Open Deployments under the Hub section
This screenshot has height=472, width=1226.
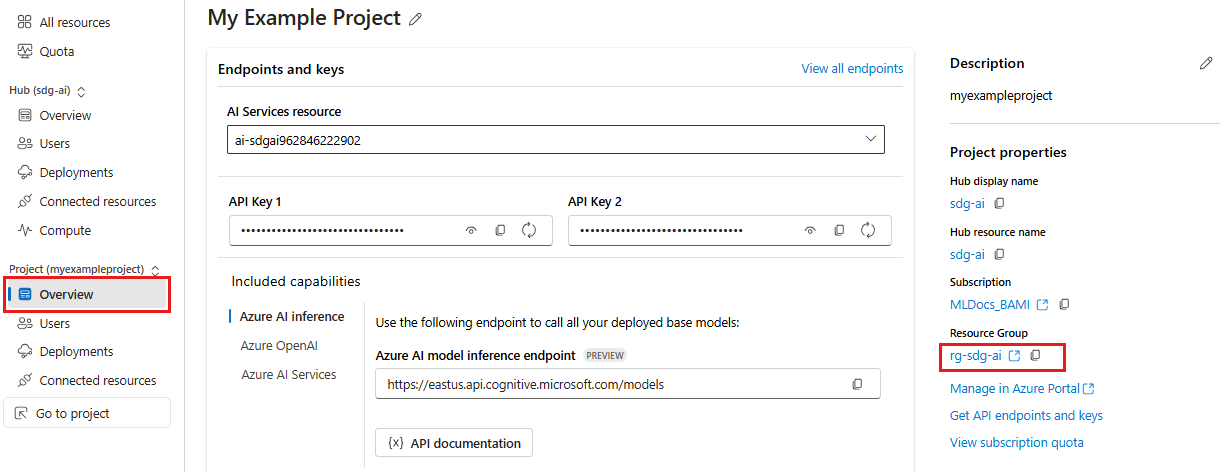76,172
